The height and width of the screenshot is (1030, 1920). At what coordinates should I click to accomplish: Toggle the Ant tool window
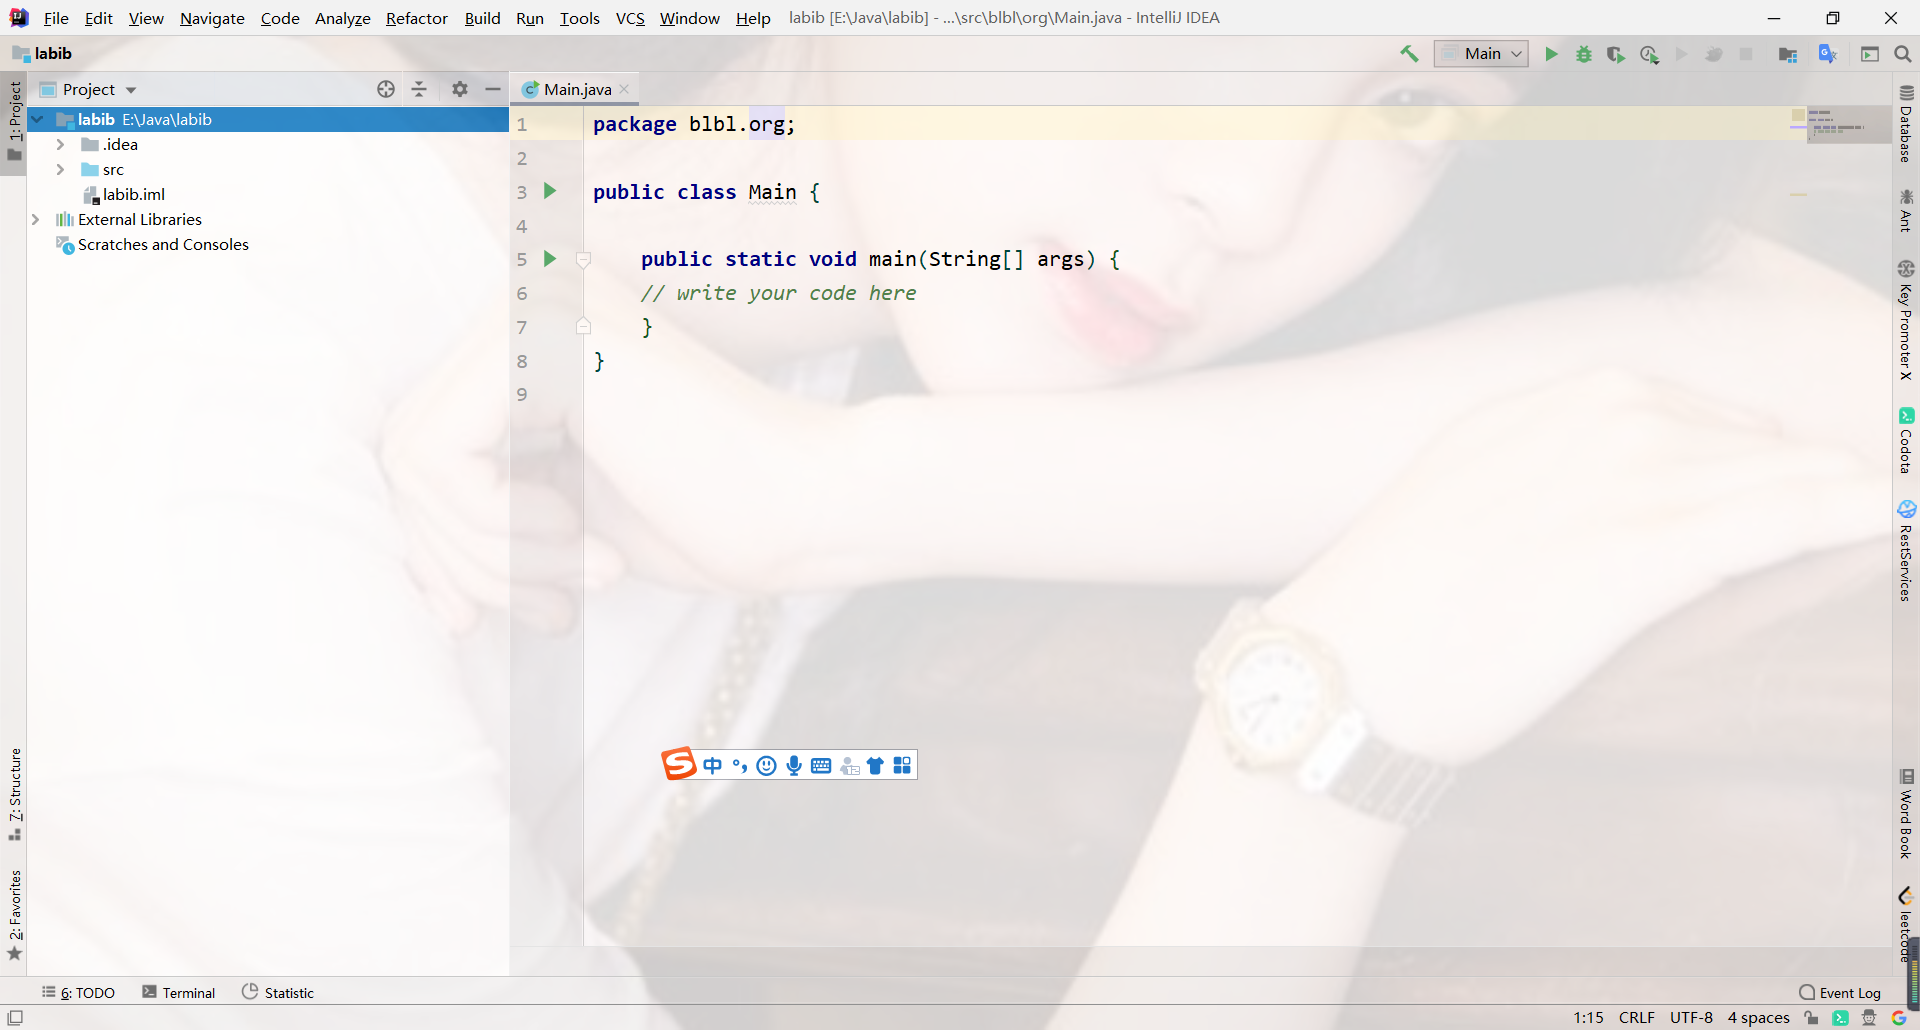[1906, 210]
